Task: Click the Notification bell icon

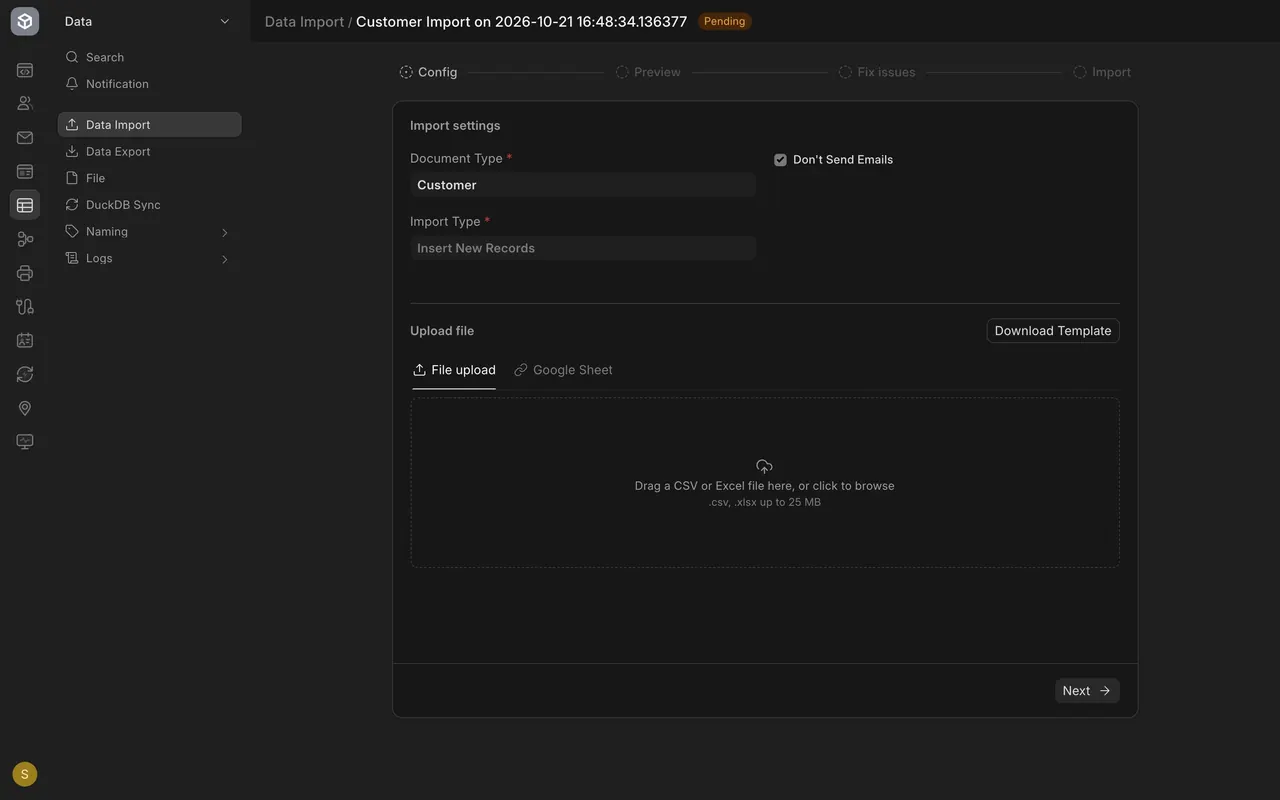Action: coord(72,84)
